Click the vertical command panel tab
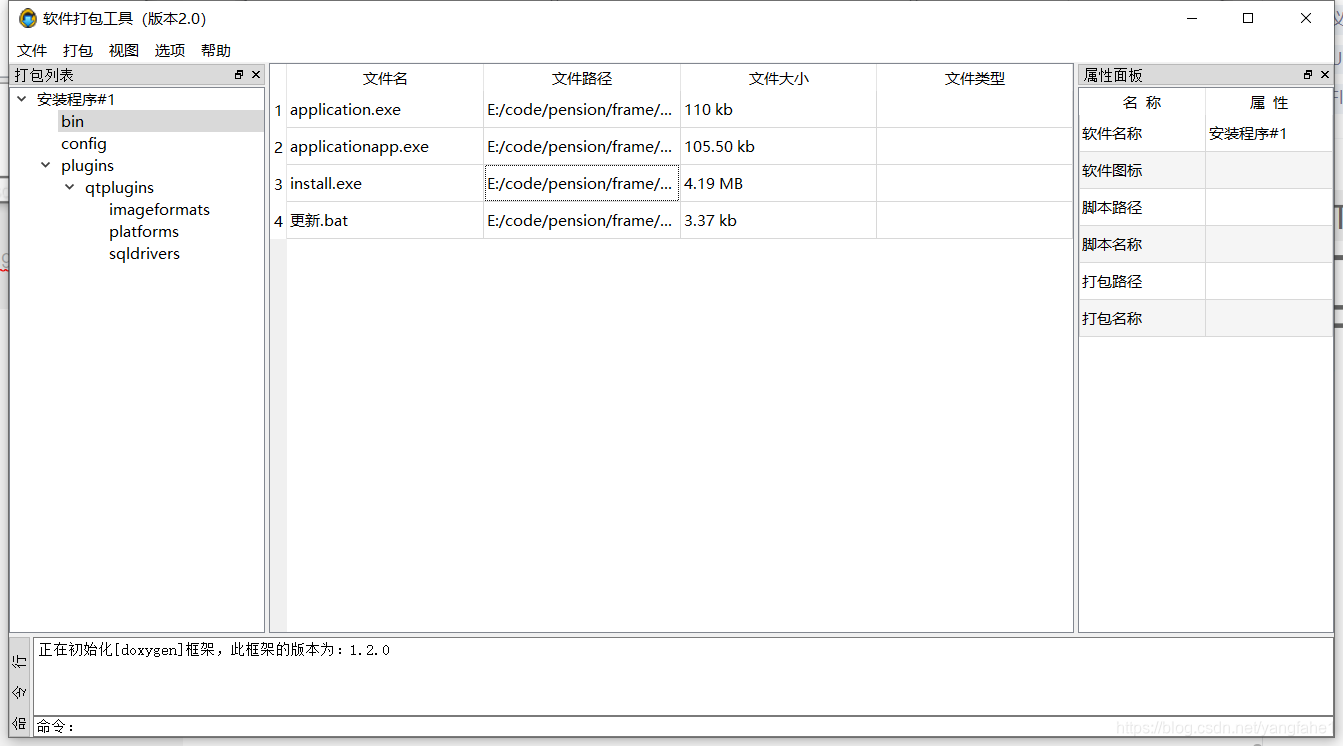Screen dimensions: 1343x746 tap(20, 690)
